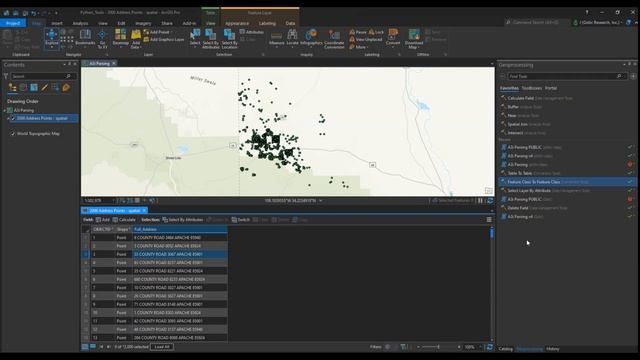The width and height of the screenshot is (640, 360).
Task: Open the Convert labels tool
Action: coord(393,38)
